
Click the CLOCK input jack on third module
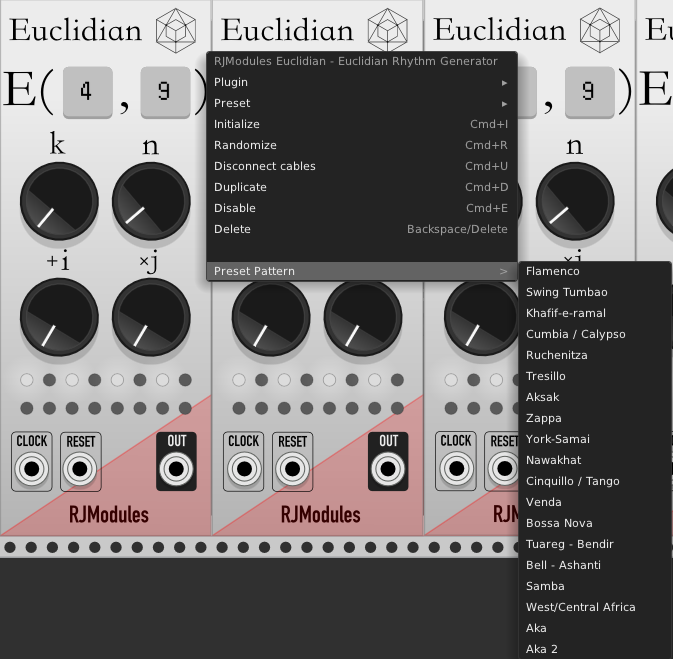tap(456, 469)
